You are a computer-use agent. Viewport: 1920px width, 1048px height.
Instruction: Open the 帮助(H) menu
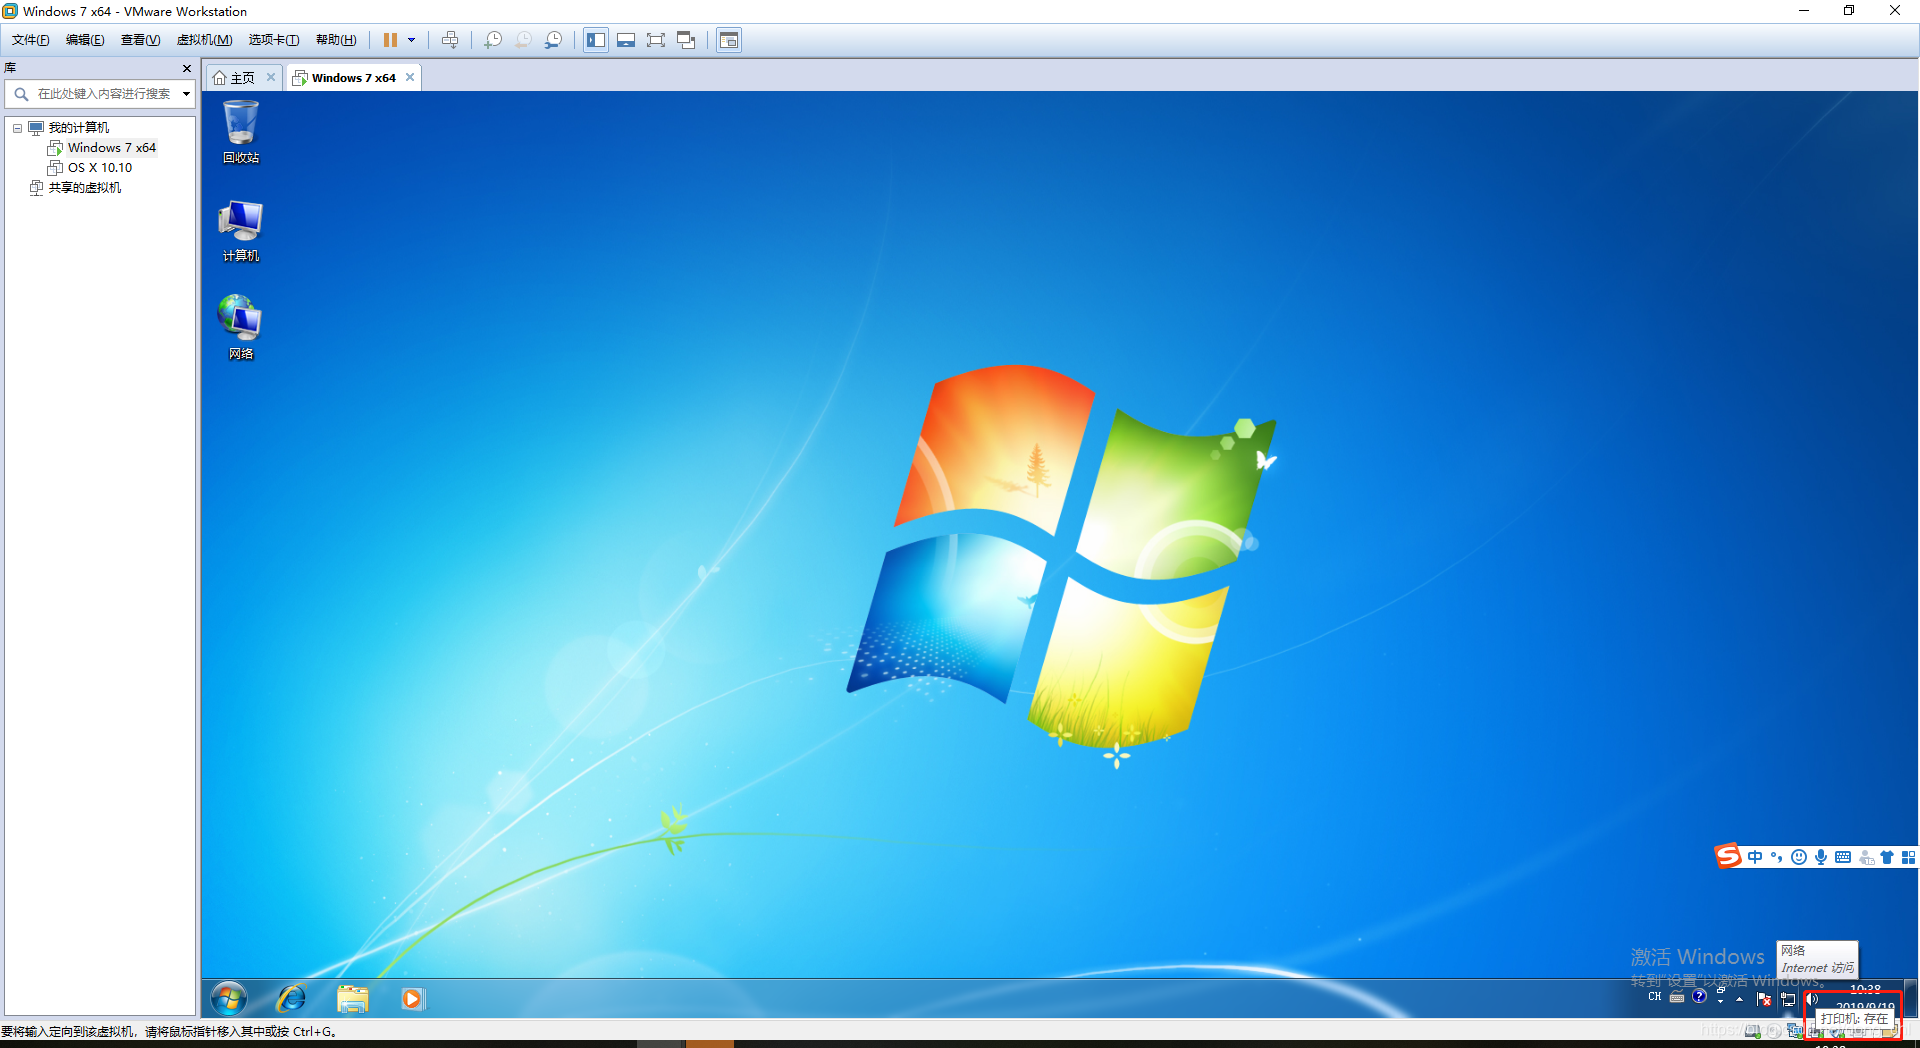tap(336, 40)
